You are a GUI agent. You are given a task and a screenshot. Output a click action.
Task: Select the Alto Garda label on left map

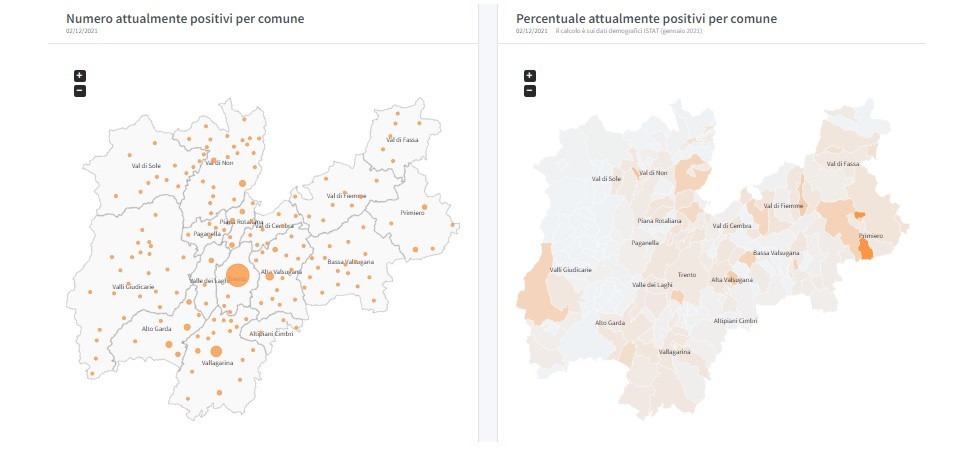158,328
